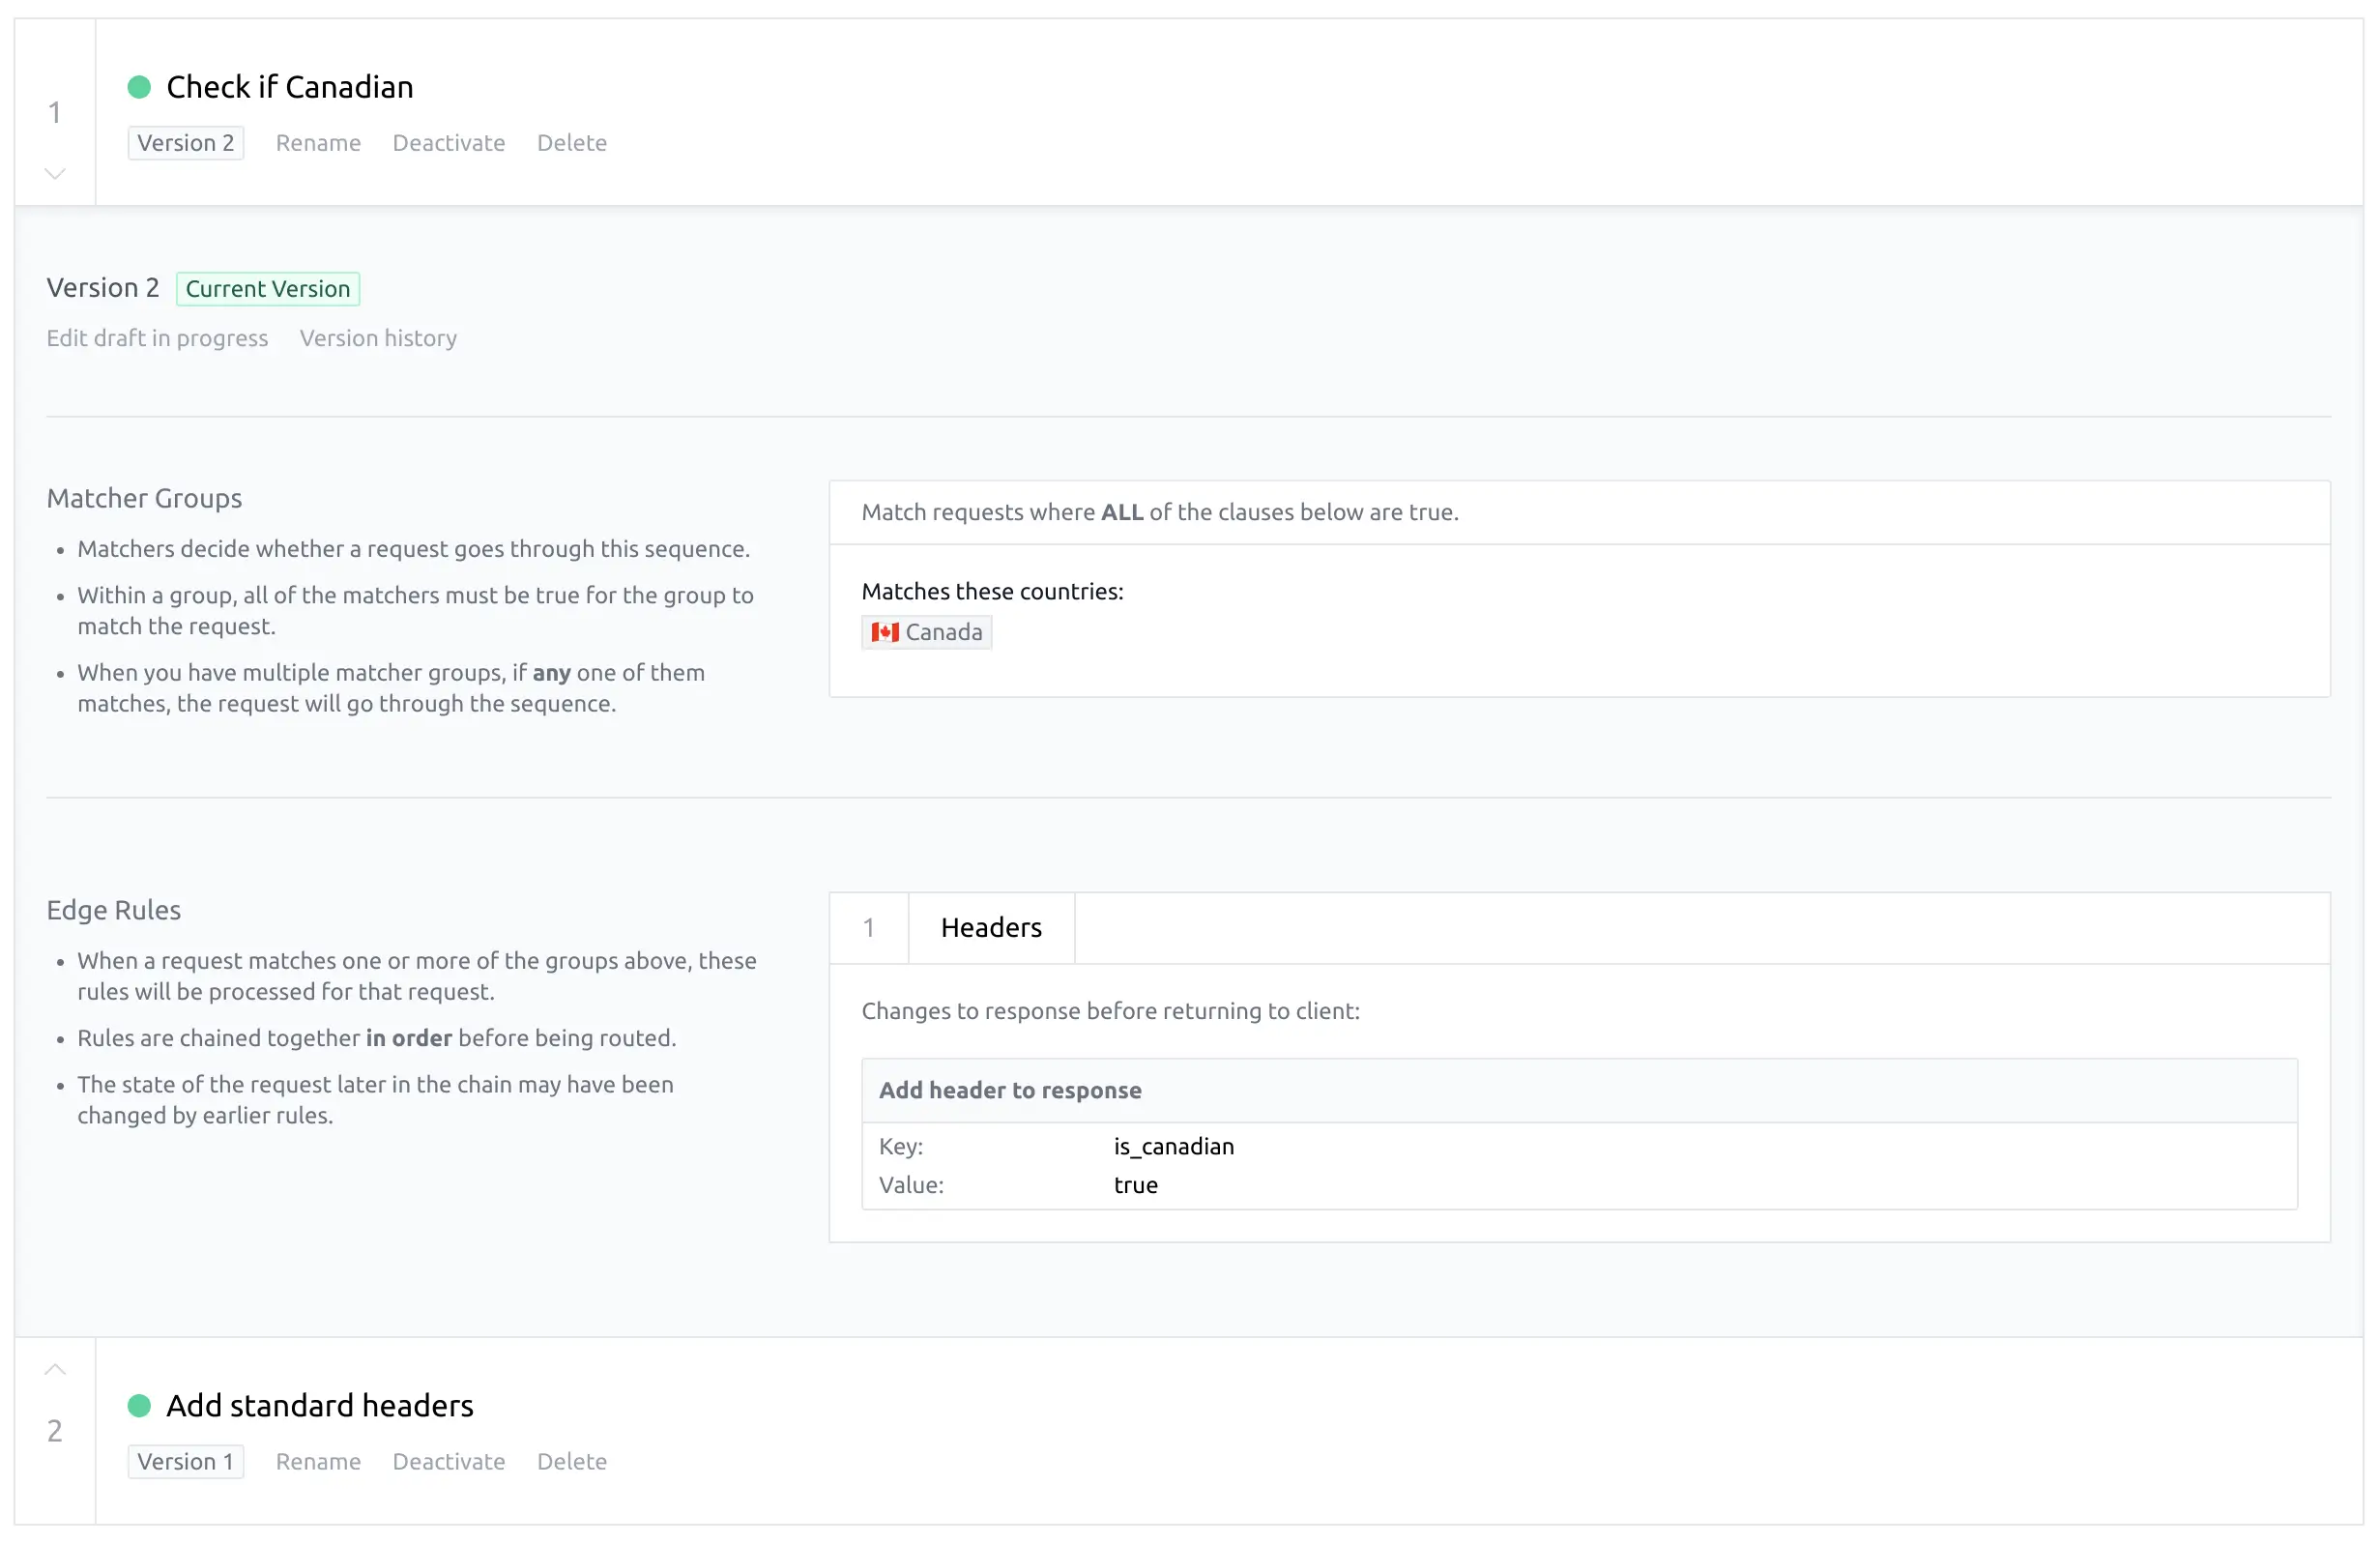Select the Version 1 badge under Add standard headers
The image size is (2380, 1544).
pos(186,1461)
